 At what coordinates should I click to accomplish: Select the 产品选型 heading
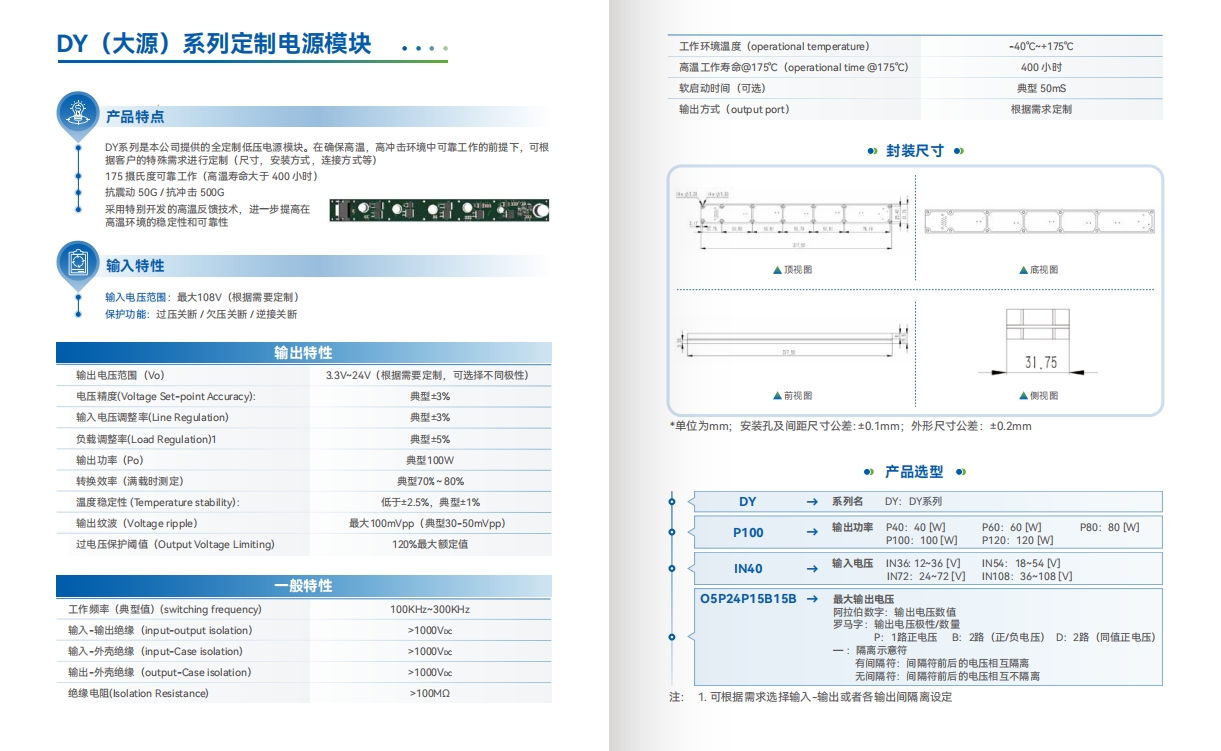914,472
